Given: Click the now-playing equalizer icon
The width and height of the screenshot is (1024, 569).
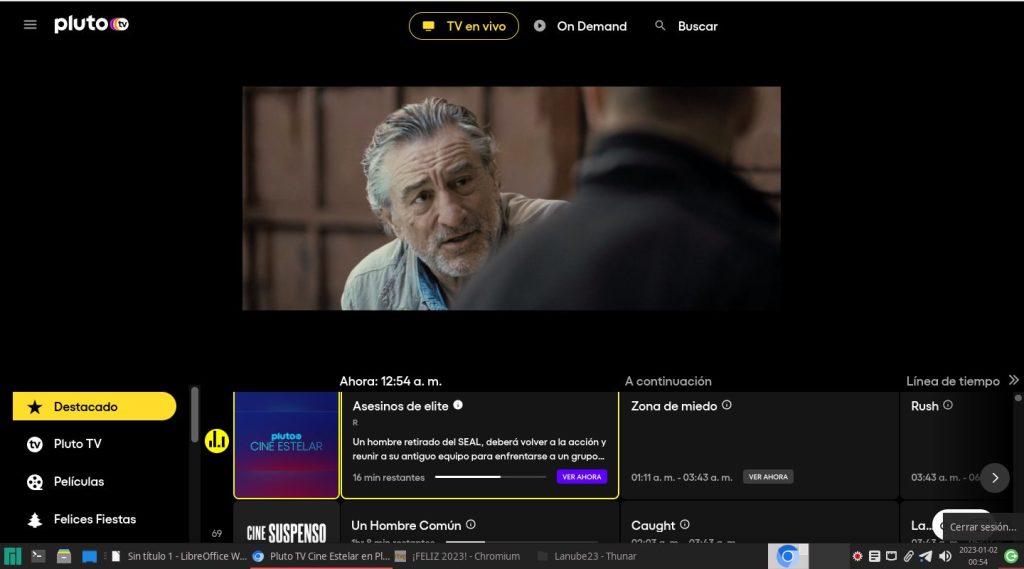Looking at the screenshot, I should tap(217, 441).
